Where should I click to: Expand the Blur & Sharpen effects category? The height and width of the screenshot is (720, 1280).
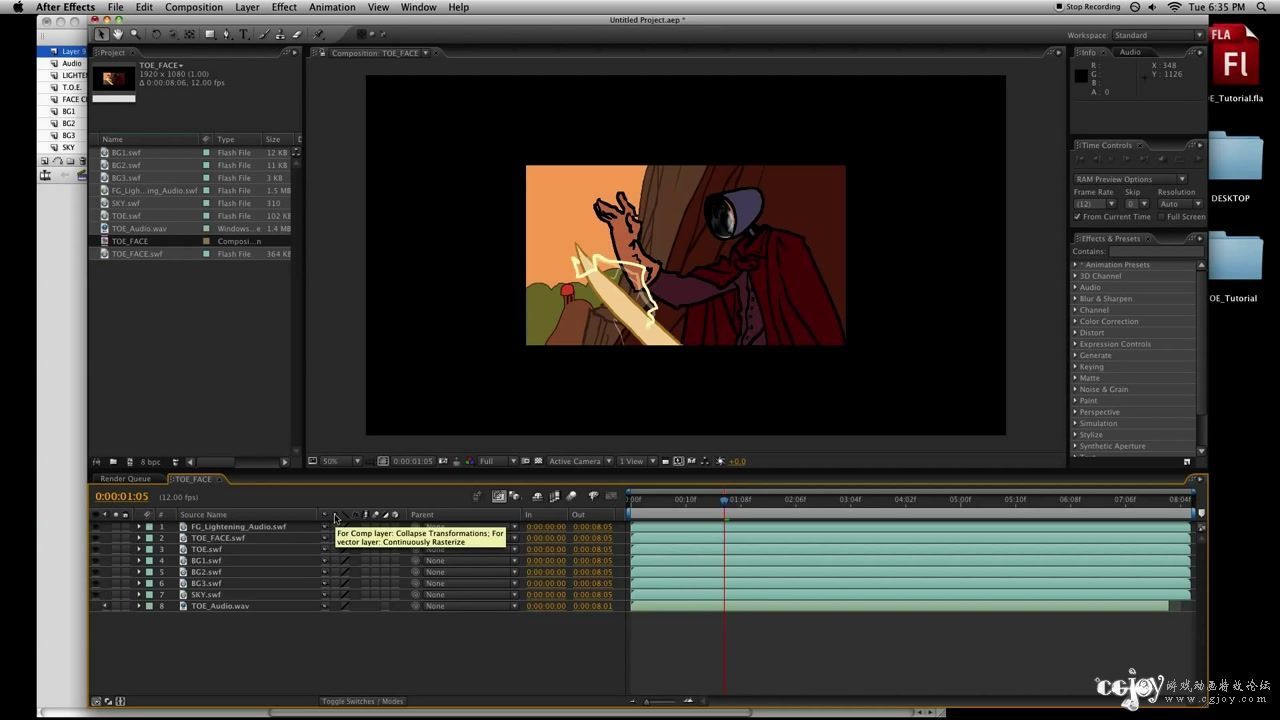(1076, 299)
